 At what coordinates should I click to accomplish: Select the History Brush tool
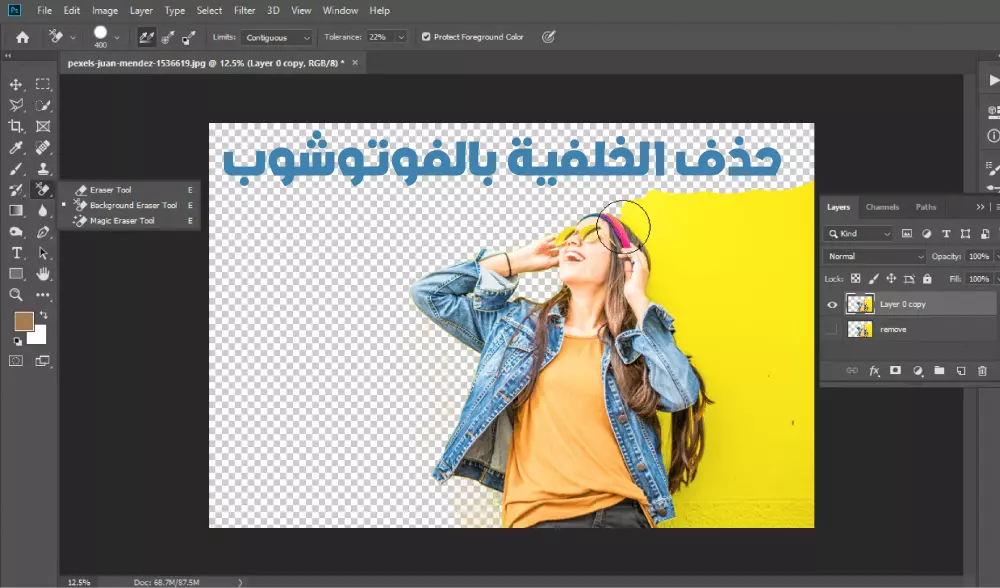pos(16,189)
